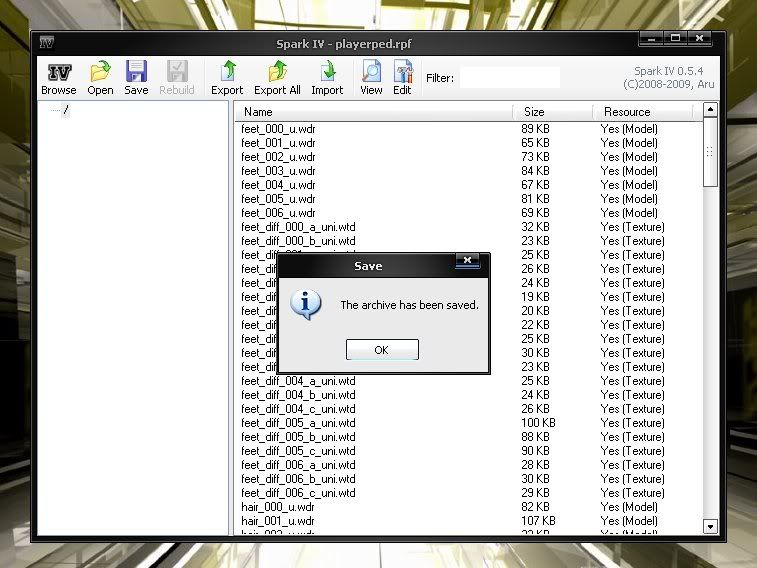757x568 pixels.
Task: Click the View magnifier icon
Action: (x=371, y=78)
